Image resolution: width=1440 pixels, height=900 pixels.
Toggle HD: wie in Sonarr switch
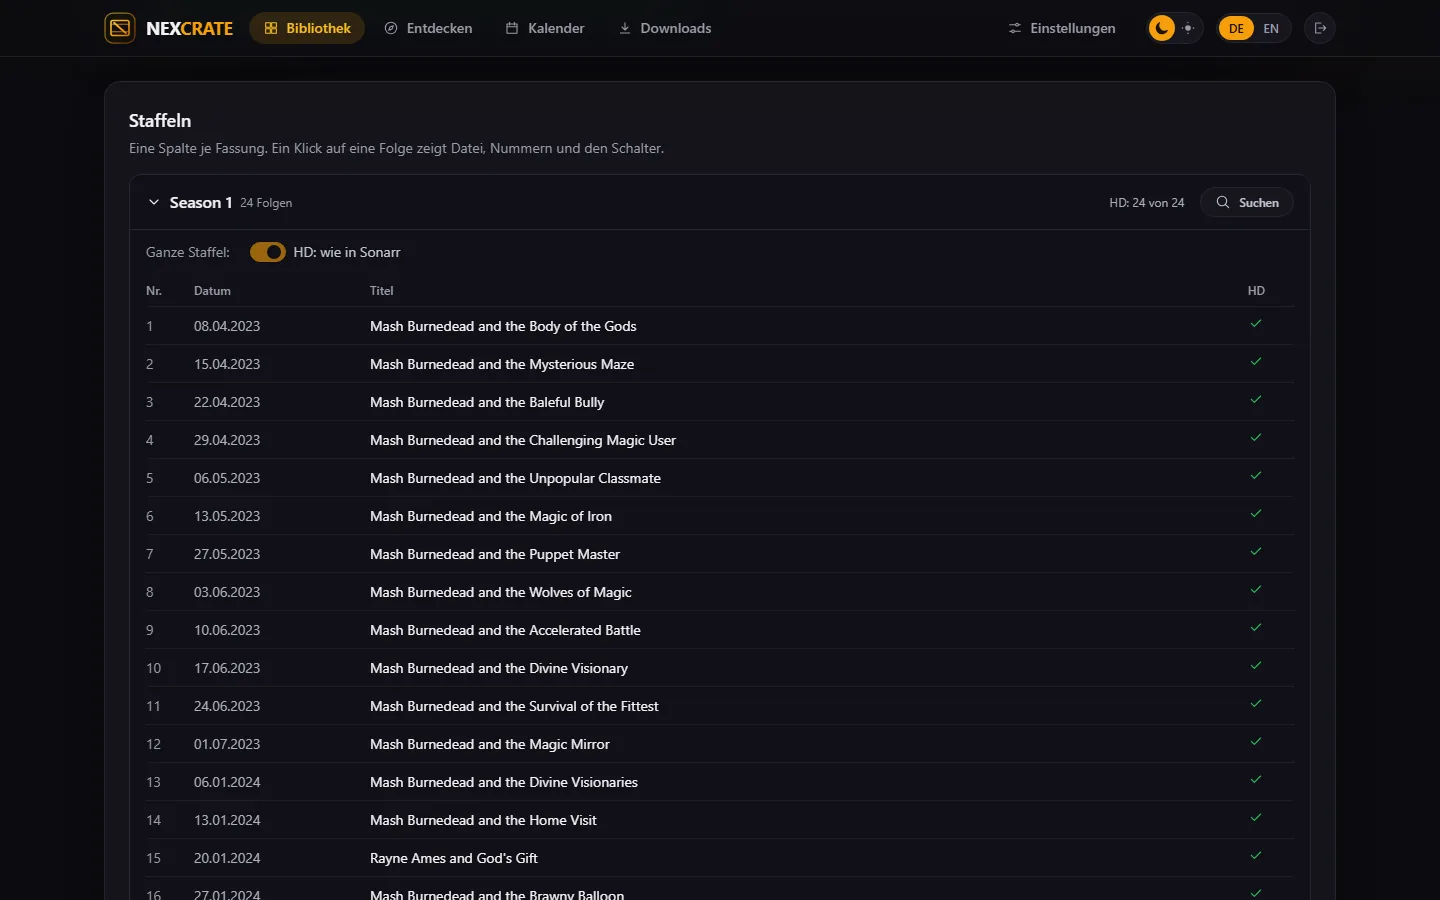[268, 252]
